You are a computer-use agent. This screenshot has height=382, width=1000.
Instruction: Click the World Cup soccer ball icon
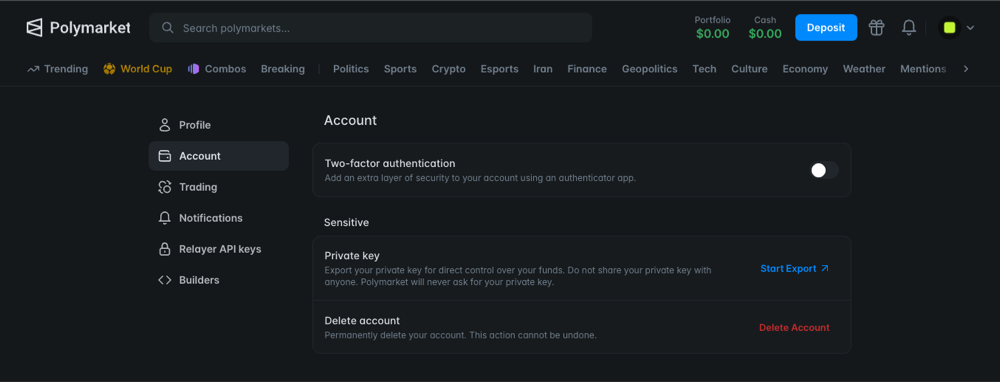[x=109, y=69]
